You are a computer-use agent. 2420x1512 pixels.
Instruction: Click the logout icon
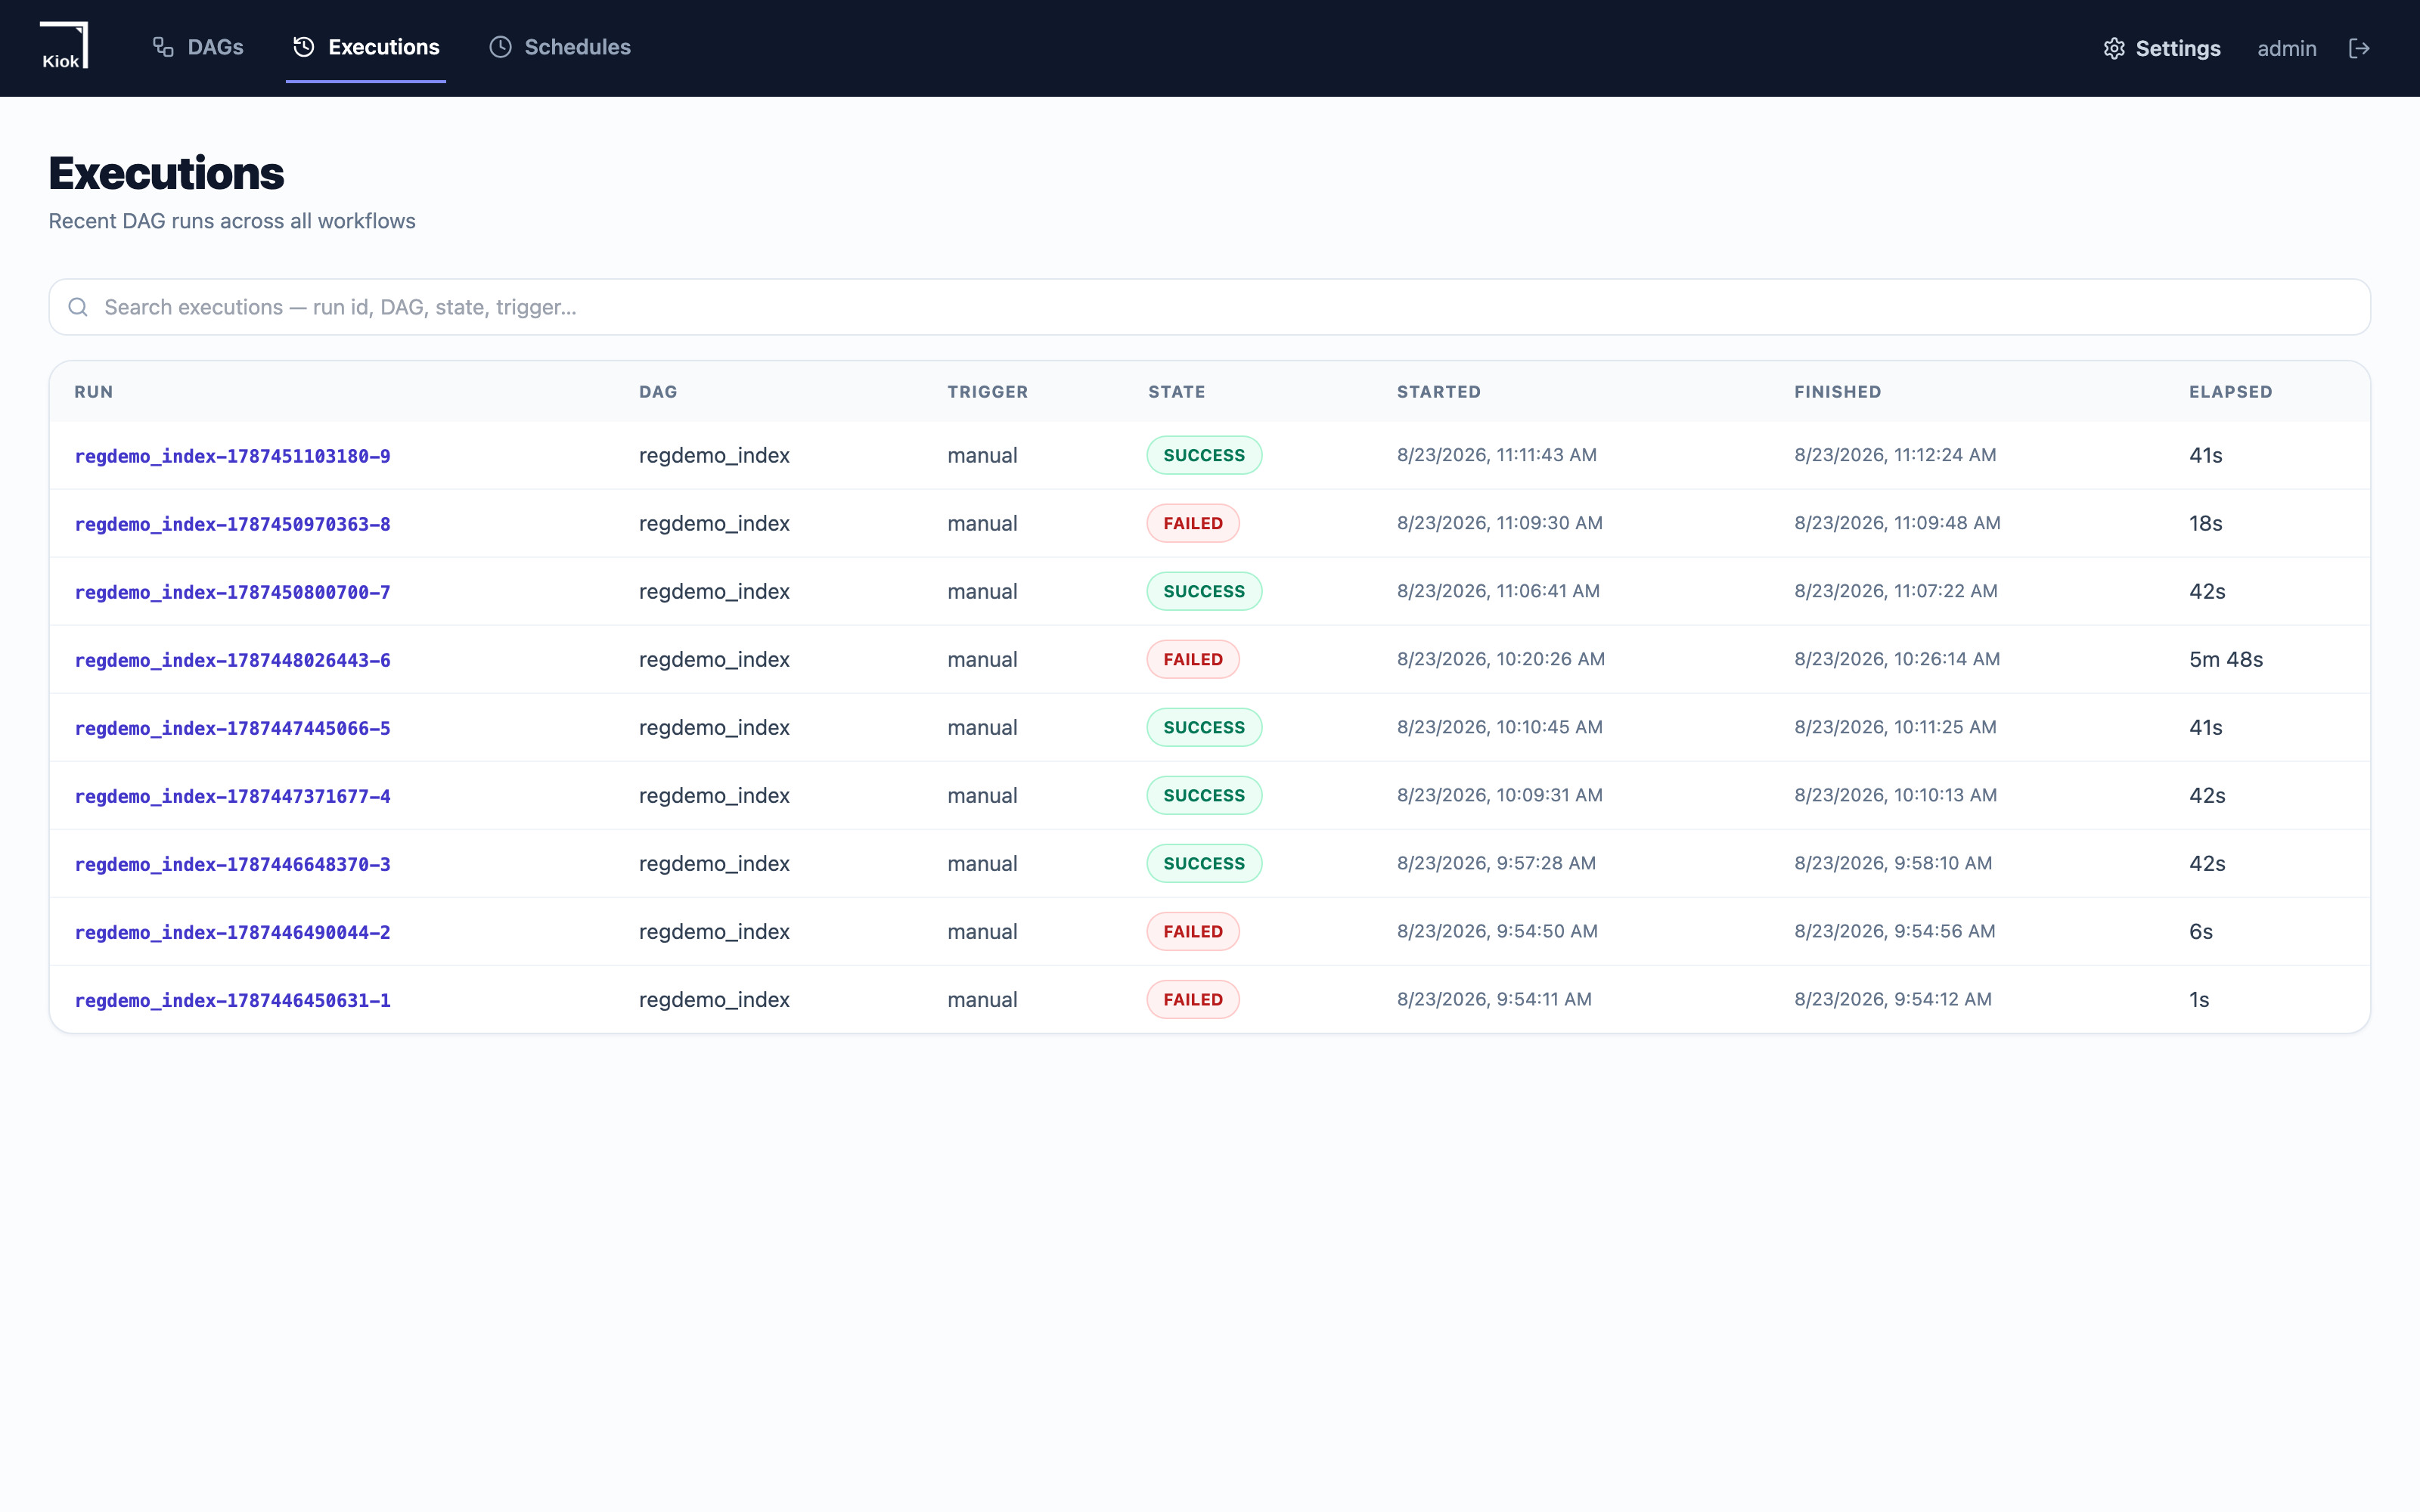pos(2358,48)
